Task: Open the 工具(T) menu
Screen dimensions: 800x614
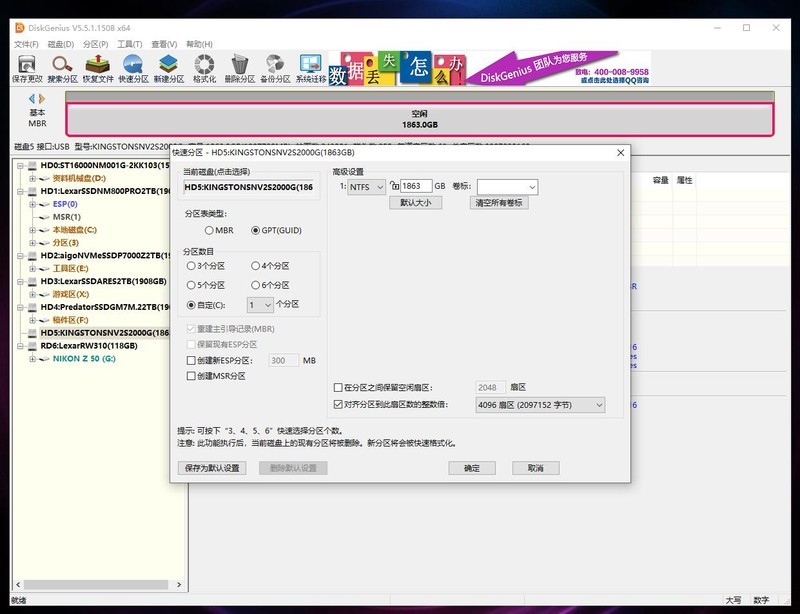Action: point(130,44)
